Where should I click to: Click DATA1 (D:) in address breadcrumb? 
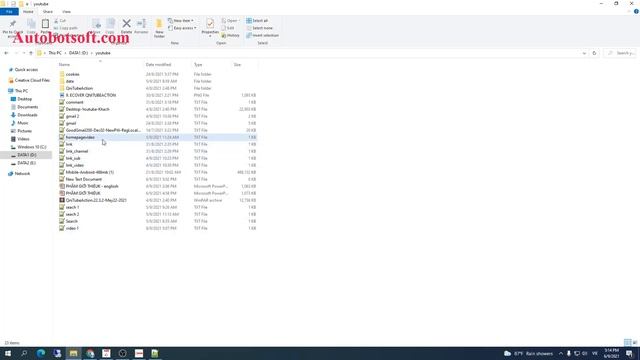pos(78,53)
